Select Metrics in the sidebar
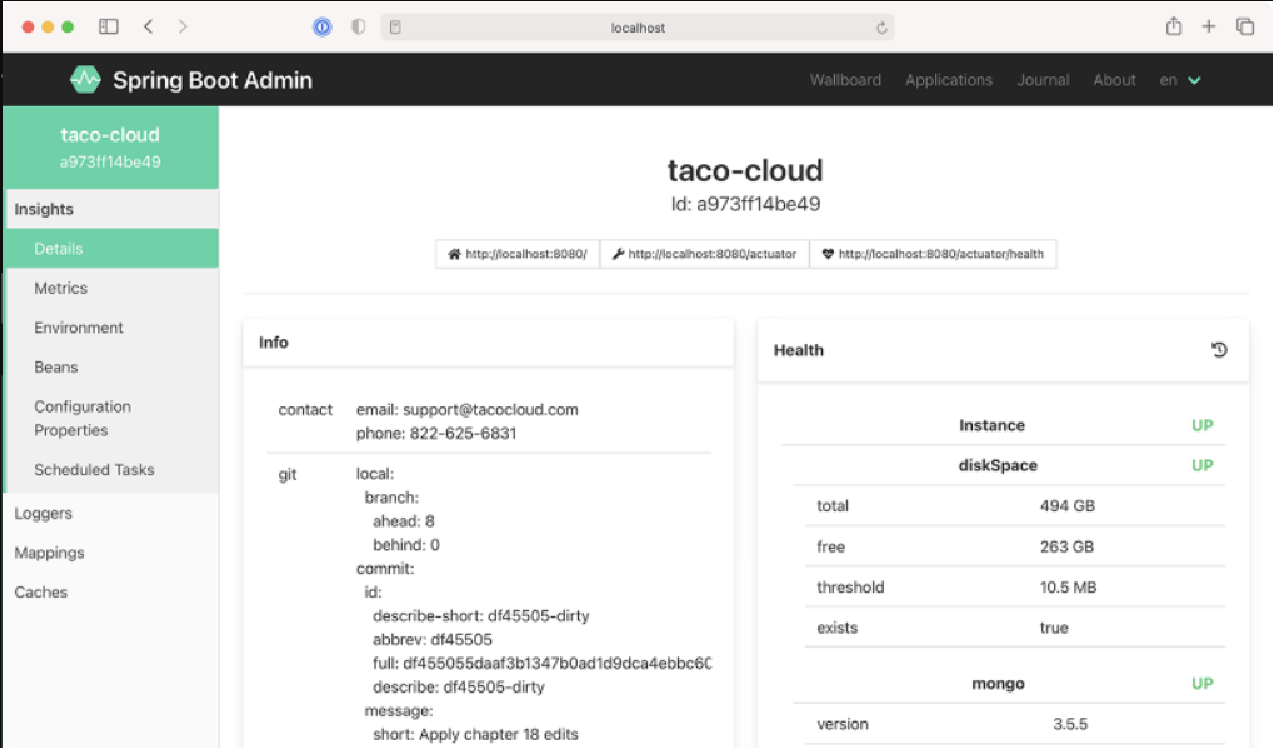 click(112, 288)
